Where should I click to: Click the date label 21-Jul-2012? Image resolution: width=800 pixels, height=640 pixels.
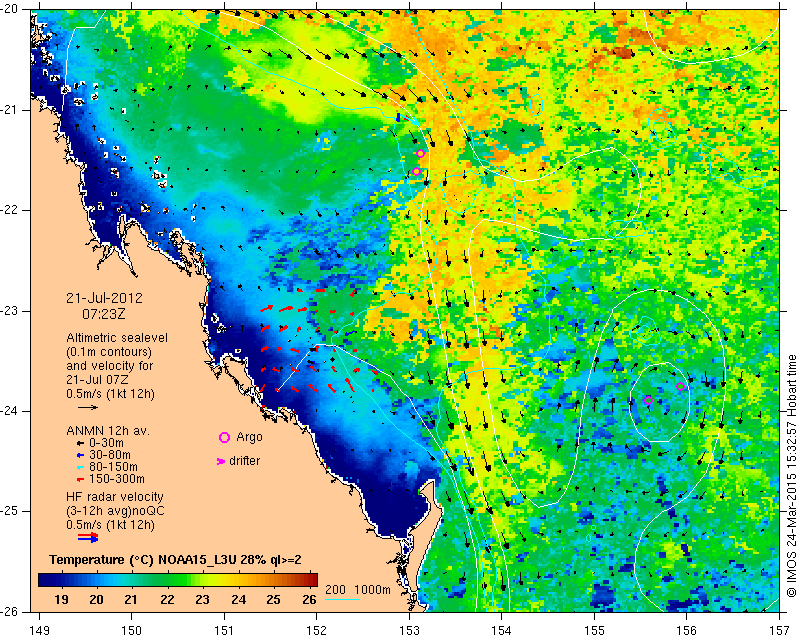[105, 298]
